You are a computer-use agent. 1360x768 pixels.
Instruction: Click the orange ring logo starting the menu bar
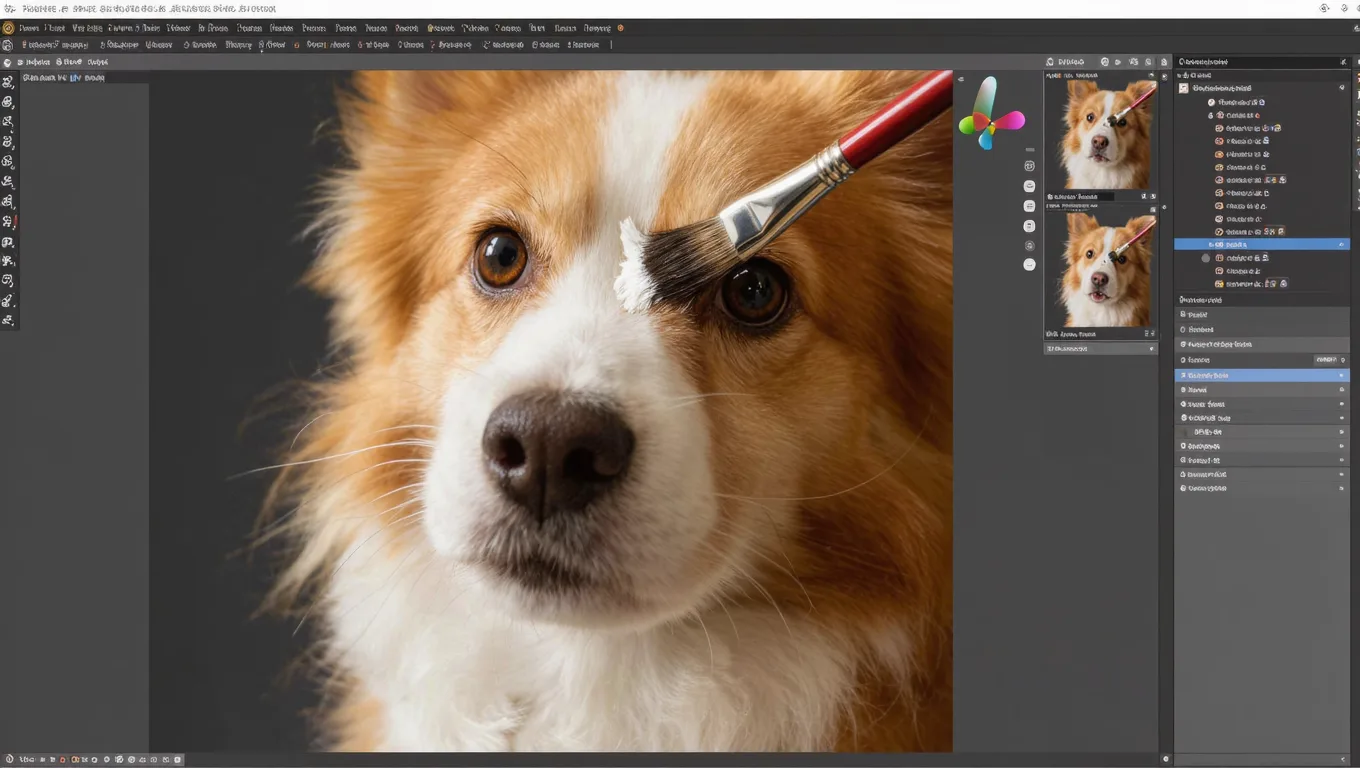click(x=9, y=28)
